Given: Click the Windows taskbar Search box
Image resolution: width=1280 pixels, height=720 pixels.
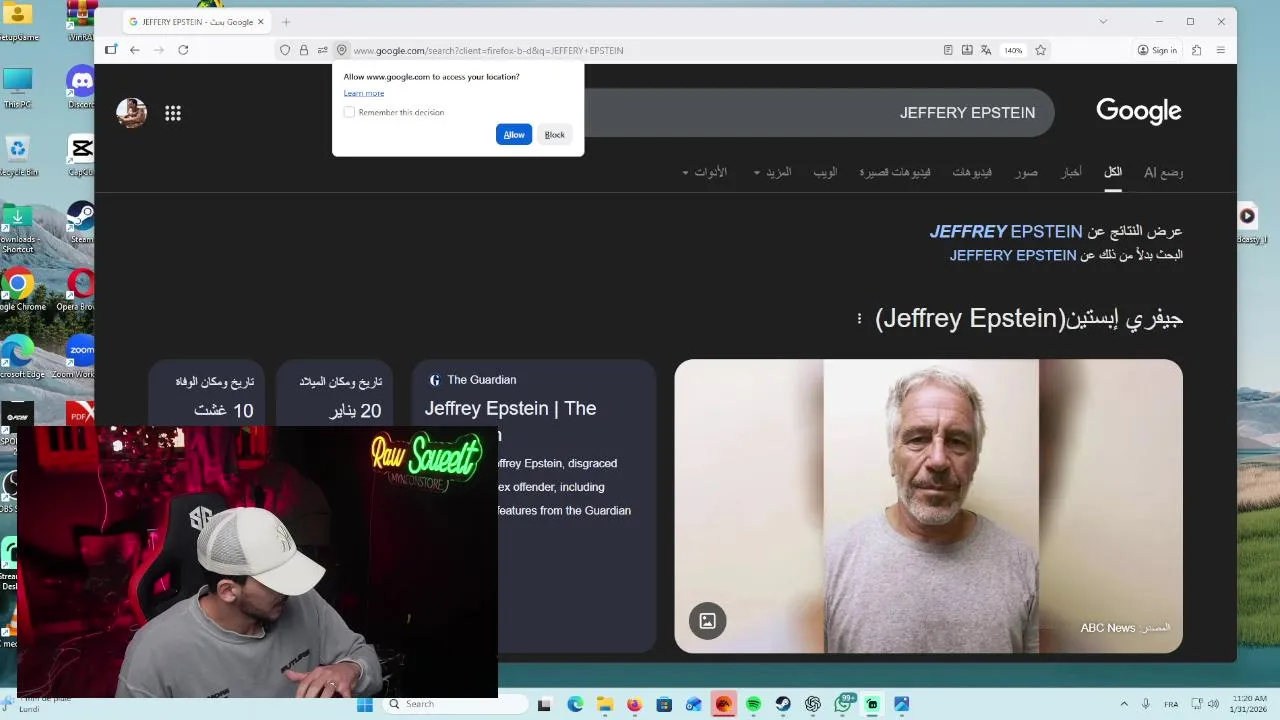Looking at the screenshot, I should click(x=456, y=704).
